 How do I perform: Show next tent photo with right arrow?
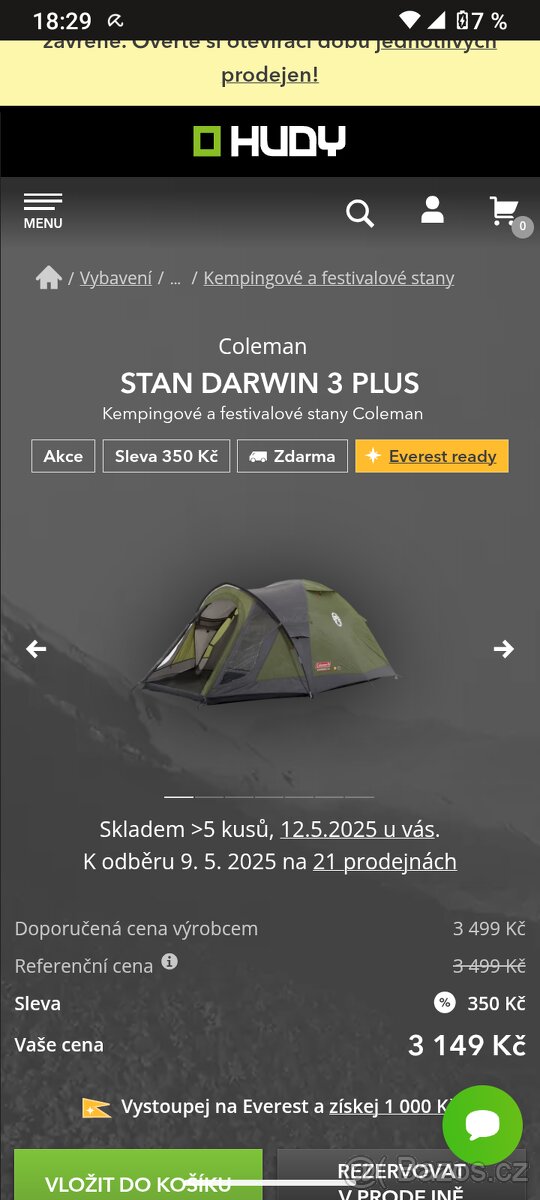click(x=504, y=649)
